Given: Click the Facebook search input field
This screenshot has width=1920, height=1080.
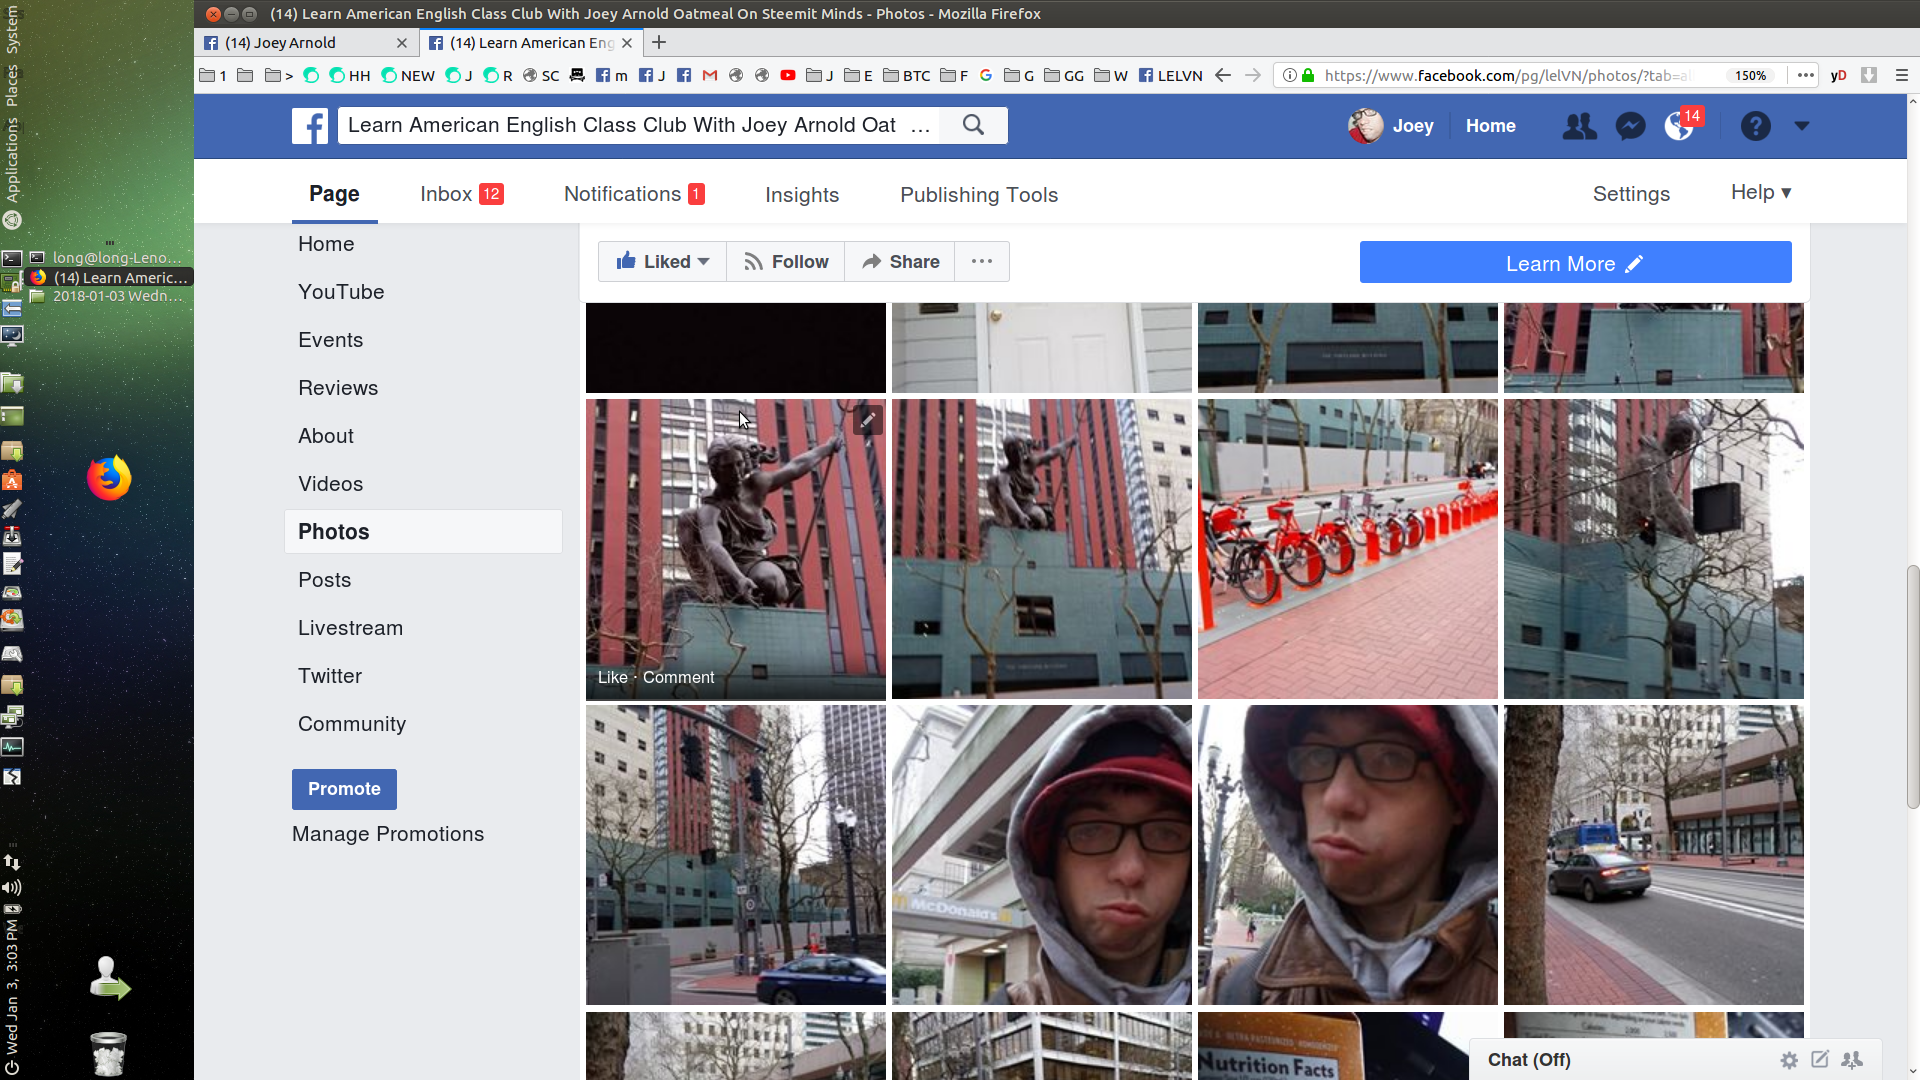Looking at the screenshot, I should 638,125.
